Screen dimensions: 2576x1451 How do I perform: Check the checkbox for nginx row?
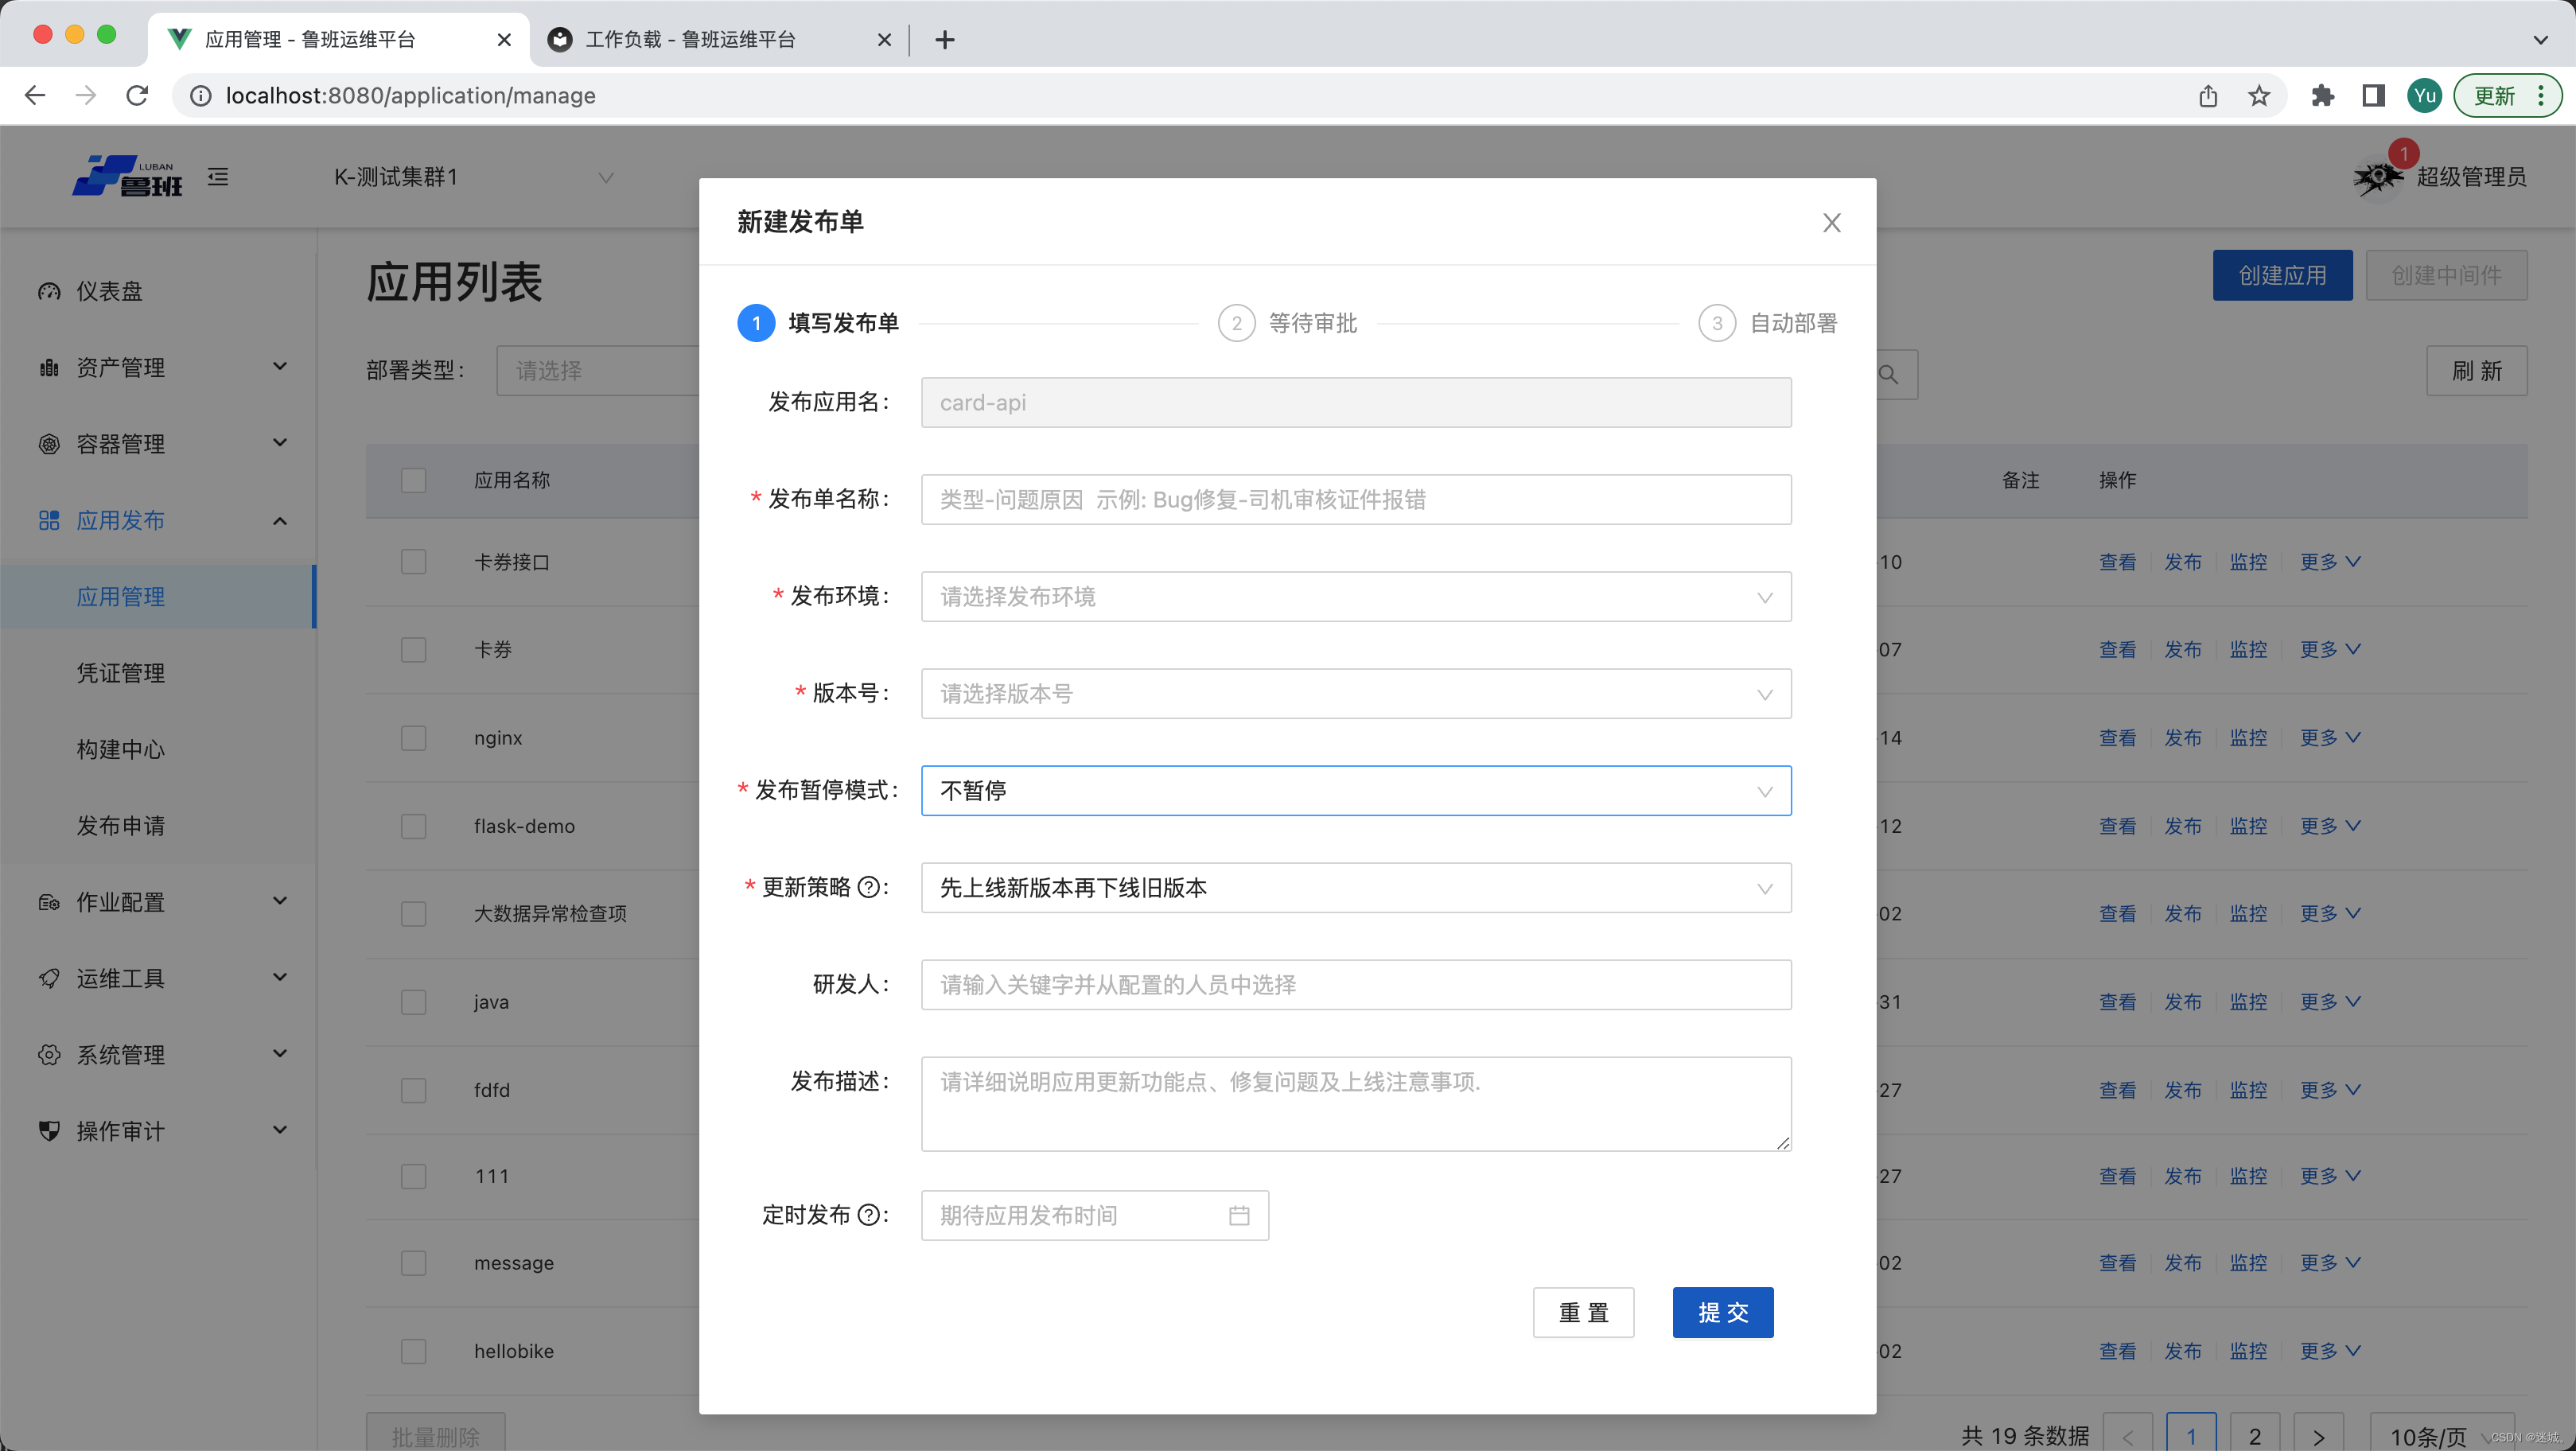[413, 738]
